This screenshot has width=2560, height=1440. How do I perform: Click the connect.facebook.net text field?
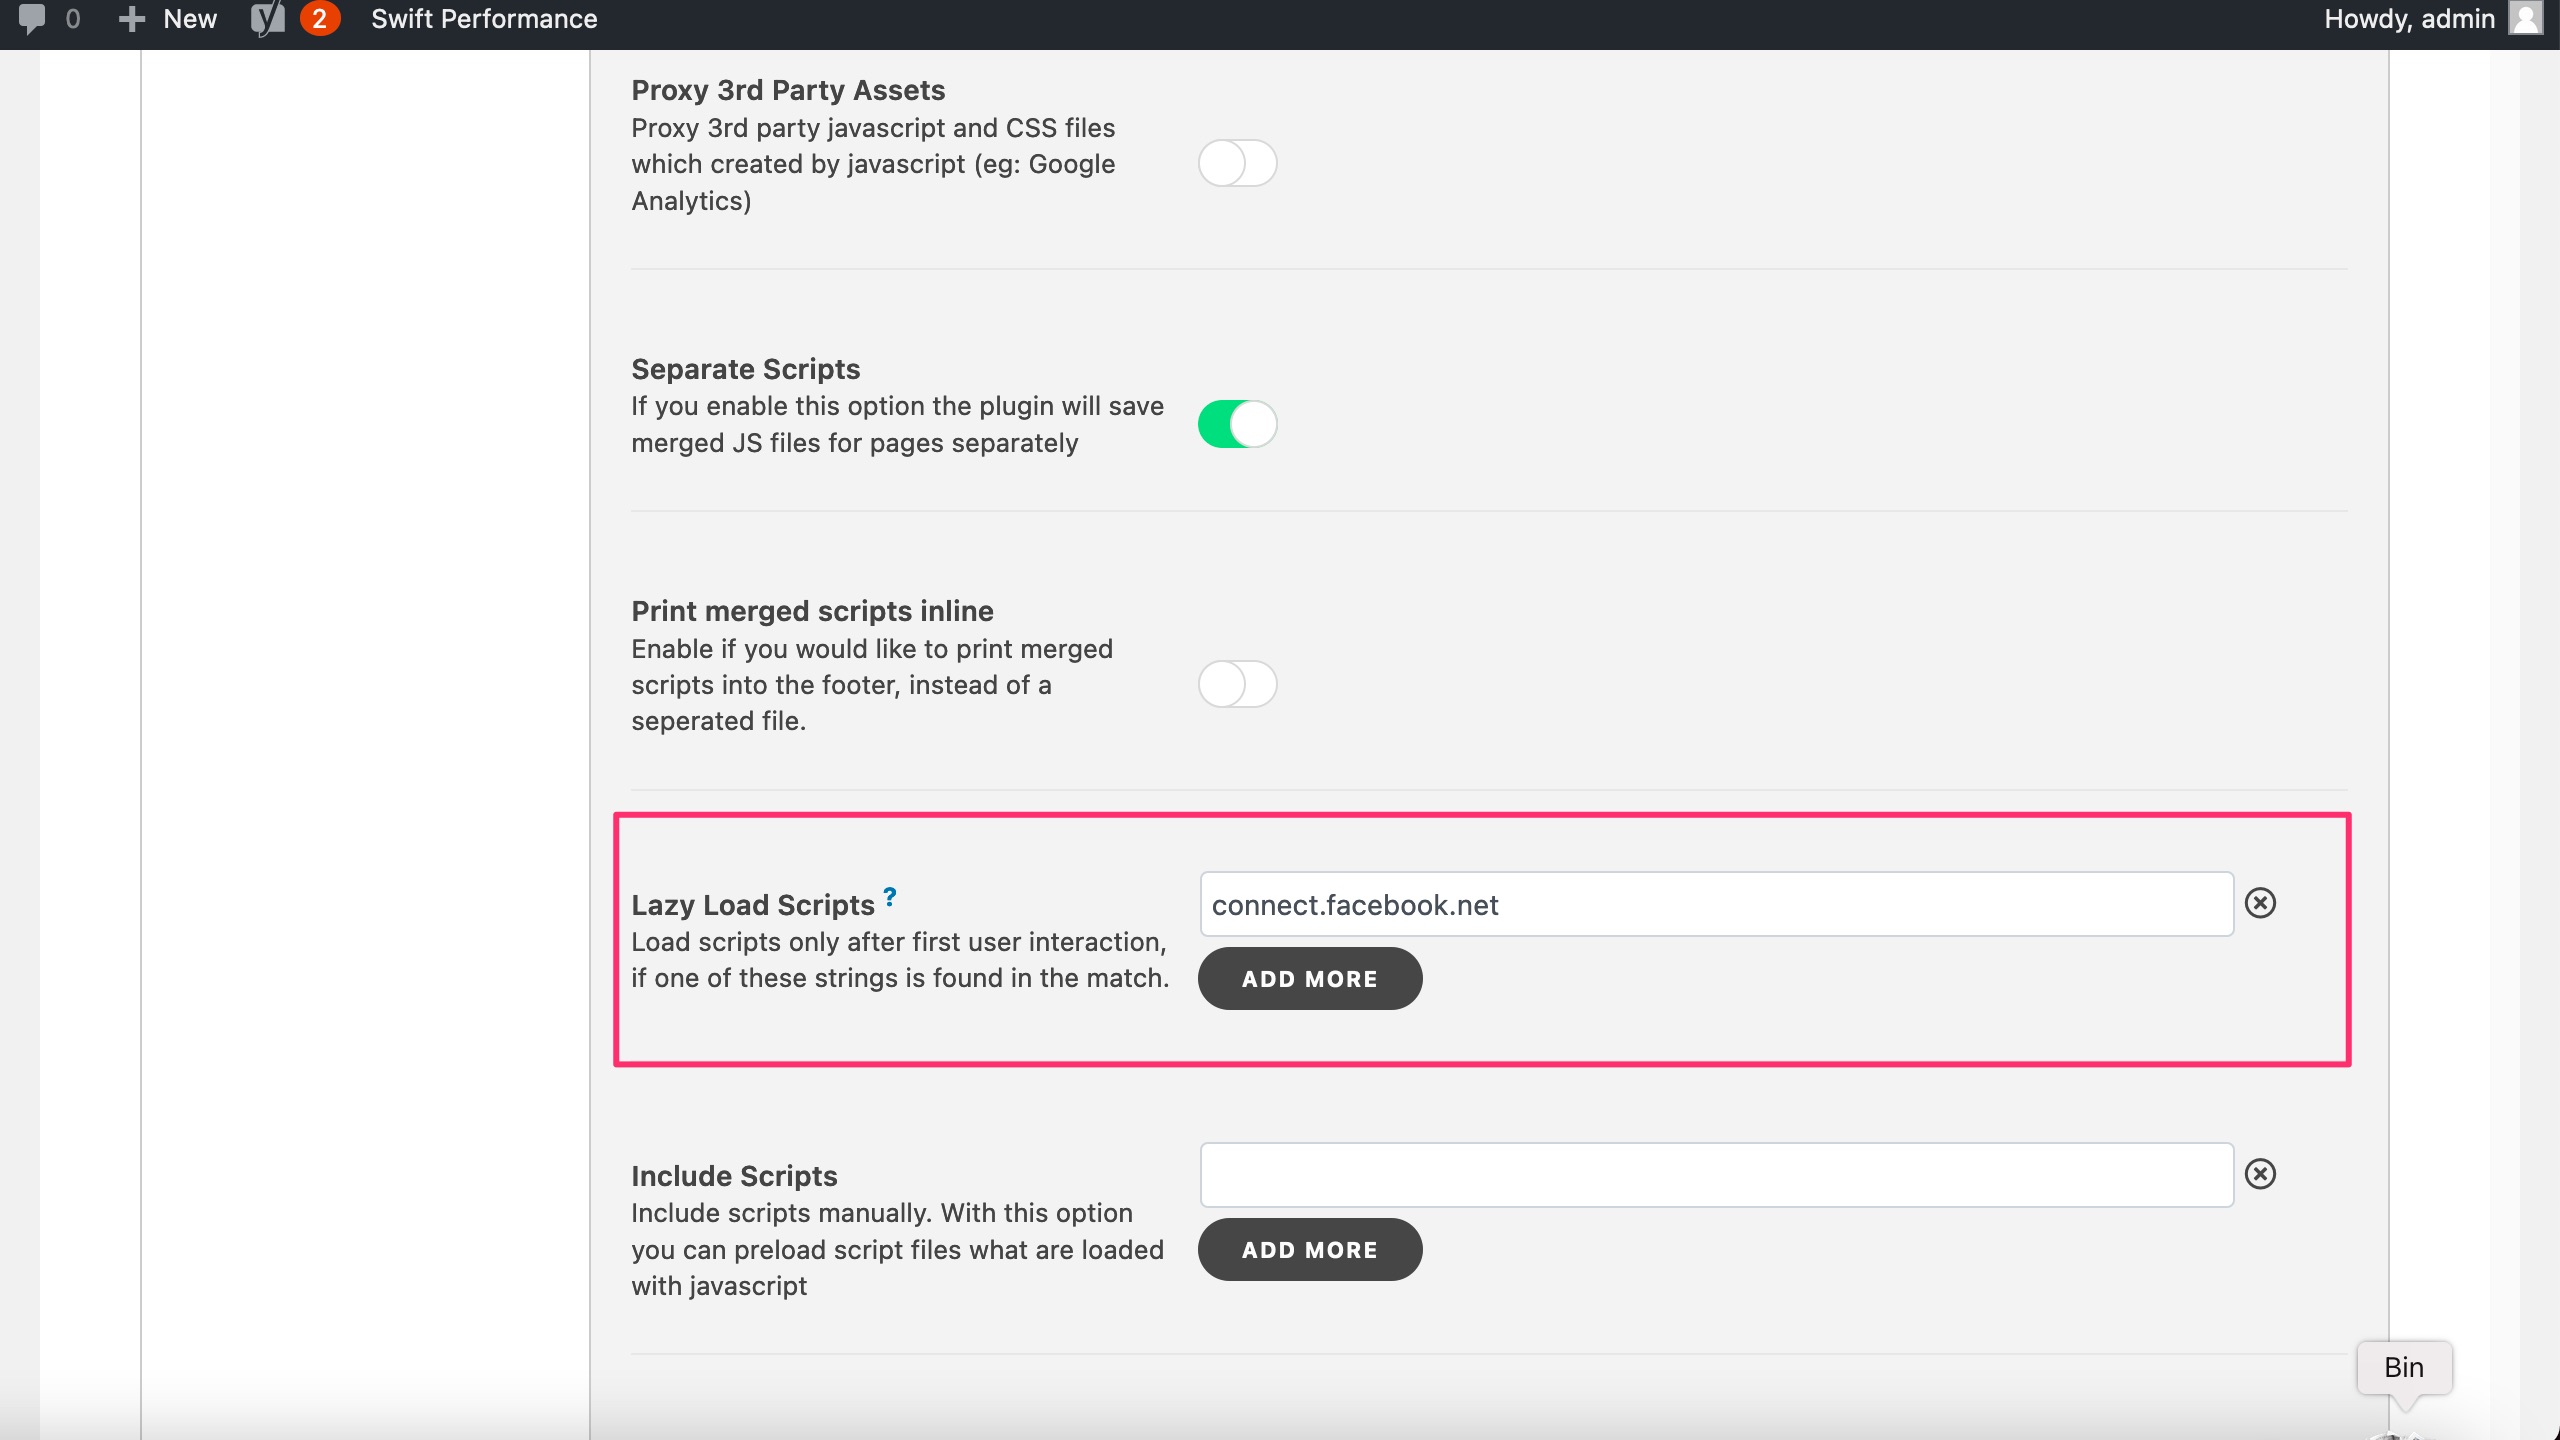(x=1716, y=905)
